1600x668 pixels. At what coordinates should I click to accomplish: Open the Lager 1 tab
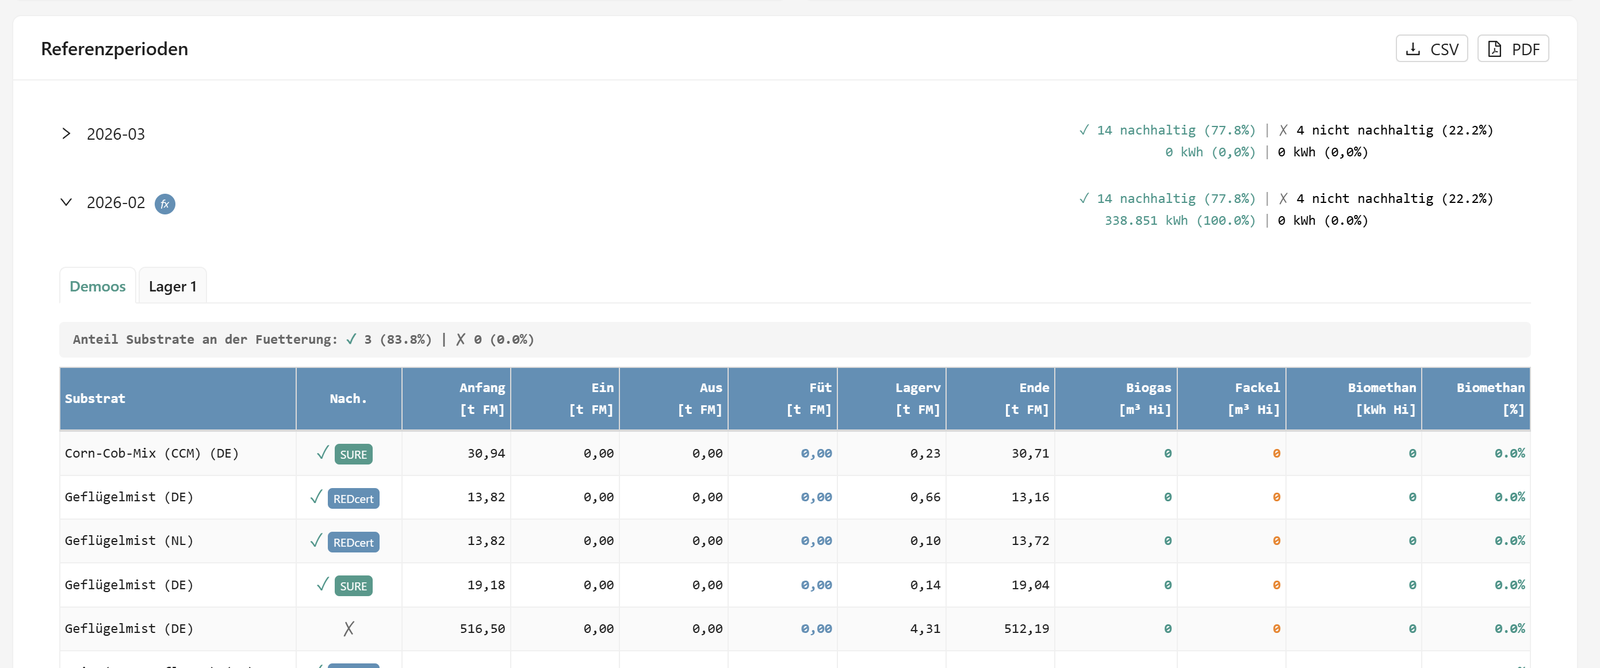(x=173, y=286)
